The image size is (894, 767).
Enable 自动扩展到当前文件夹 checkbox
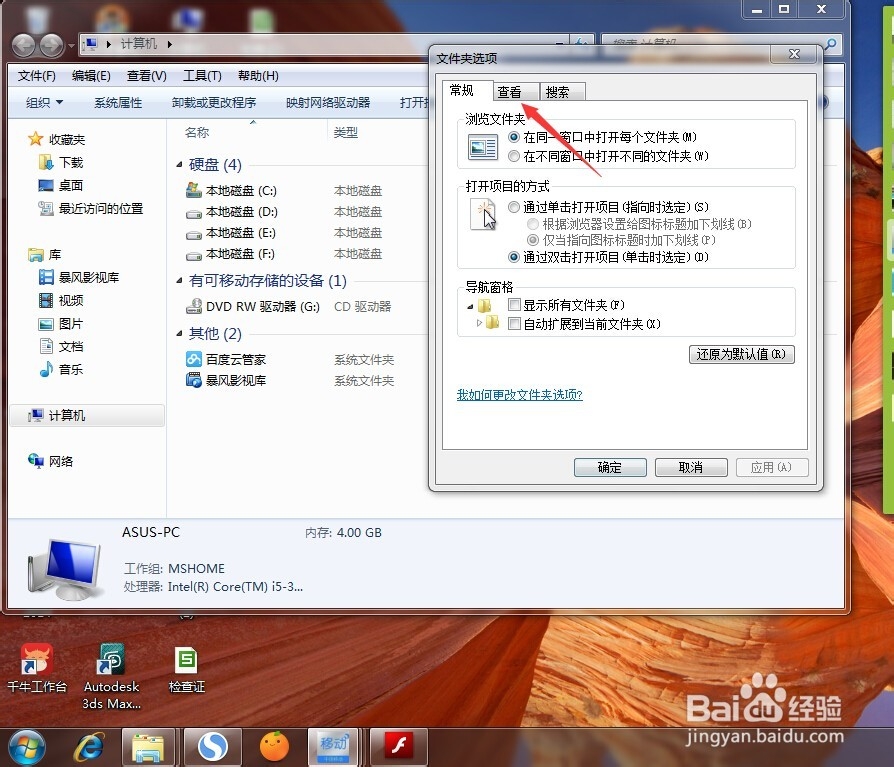(514, 324)
